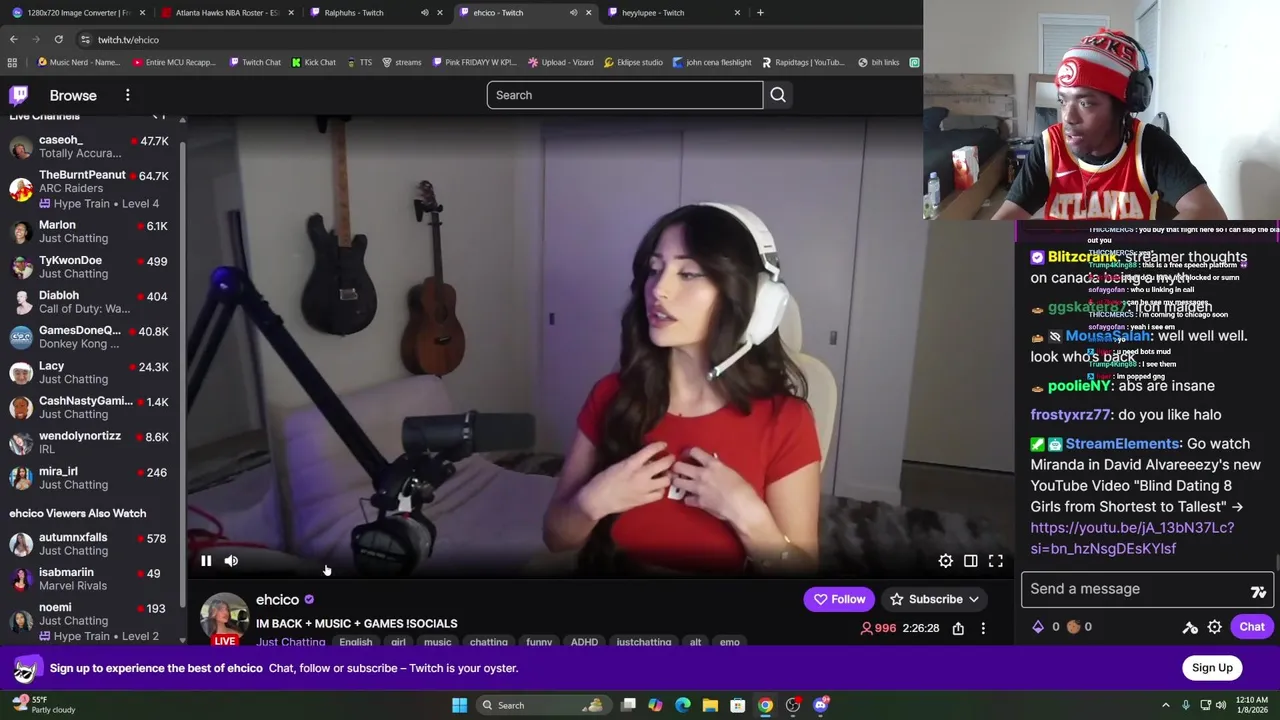Enter fullscreen on the video player
The image size is (1280, 720).
pyautogui.click(x=995, y=561)
